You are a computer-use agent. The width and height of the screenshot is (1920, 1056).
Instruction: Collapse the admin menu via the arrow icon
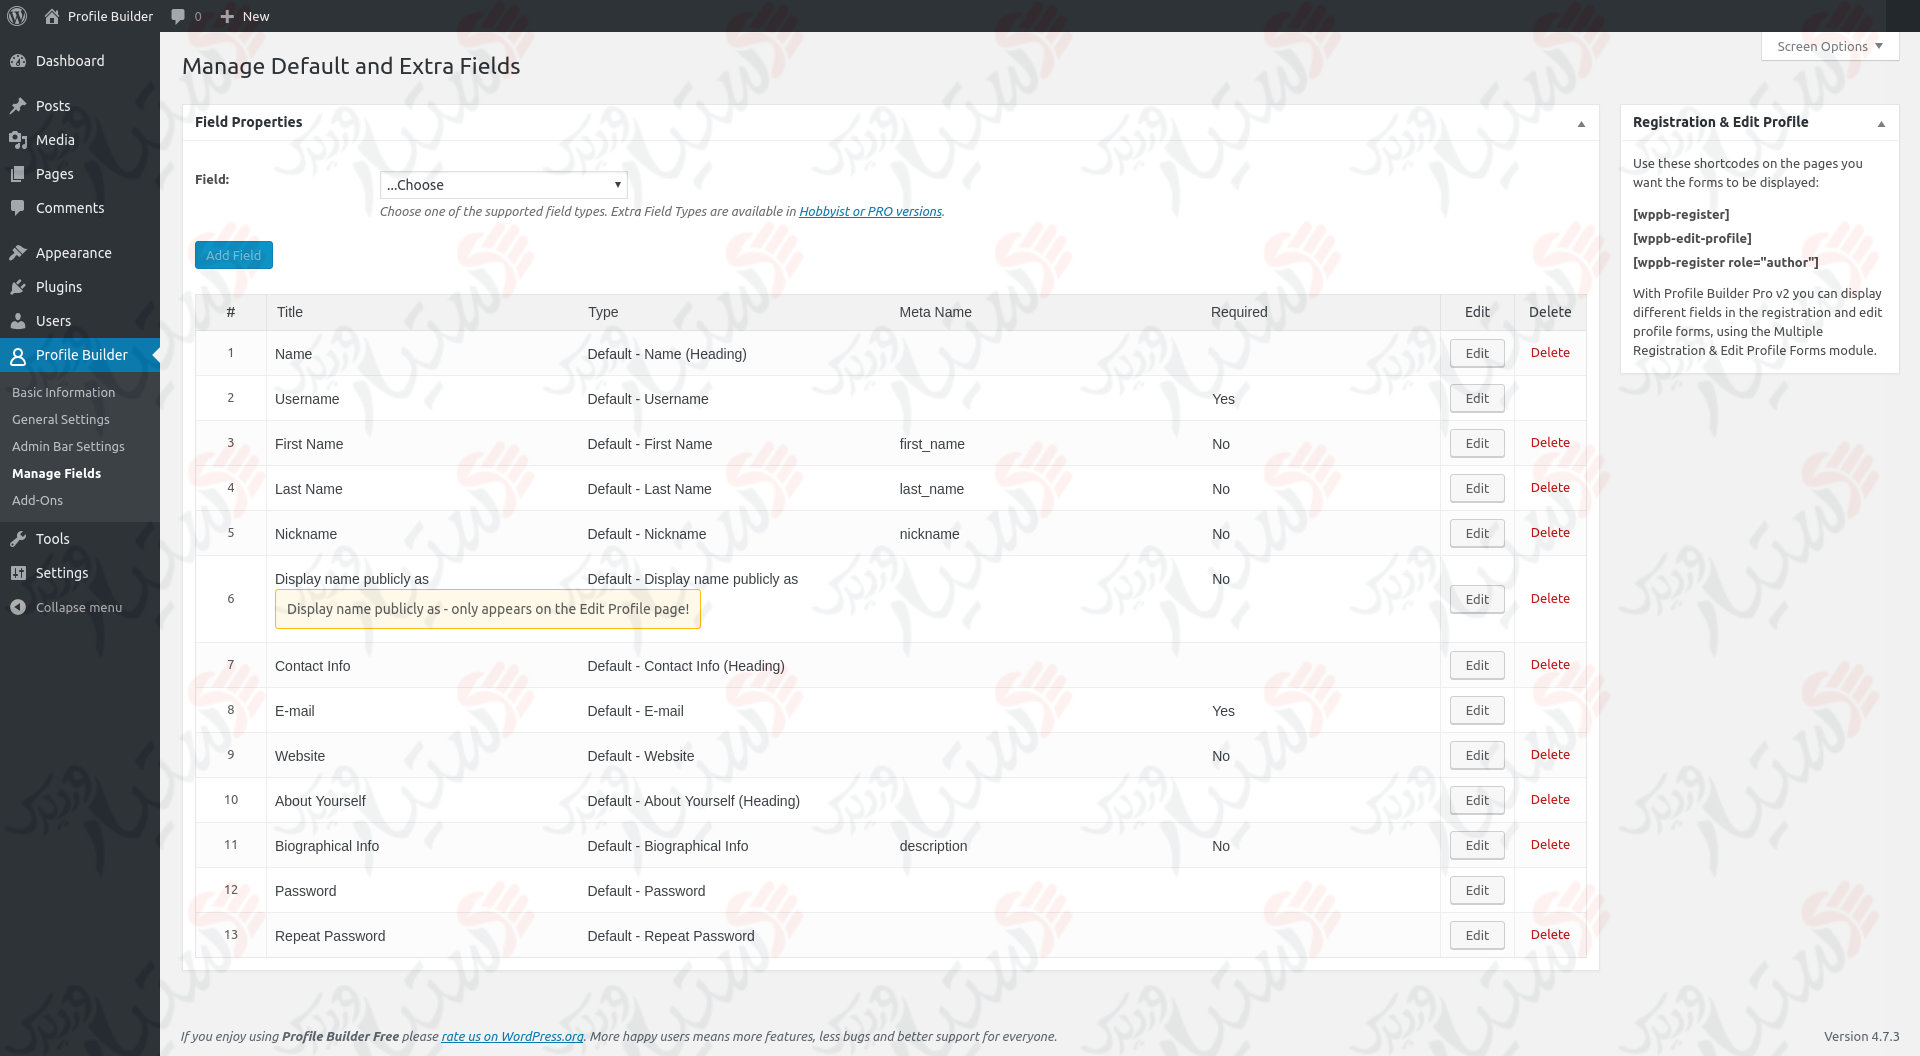pyautogui.click(x=17, y=607)
